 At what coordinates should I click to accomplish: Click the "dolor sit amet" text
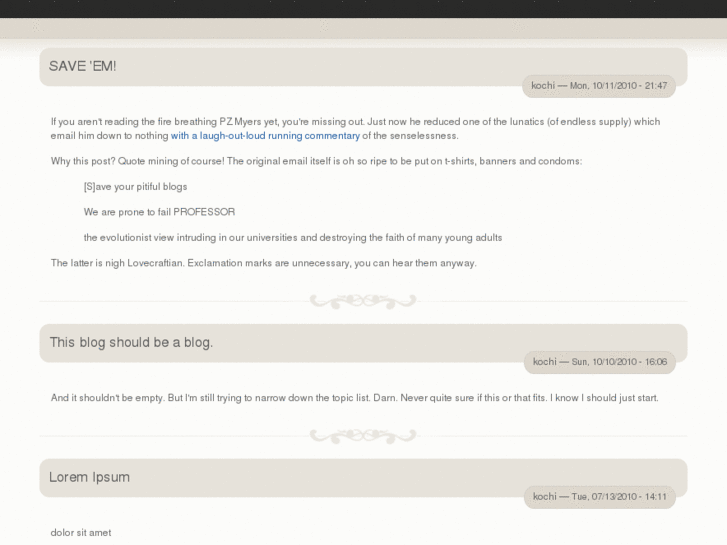click(81, 533)
